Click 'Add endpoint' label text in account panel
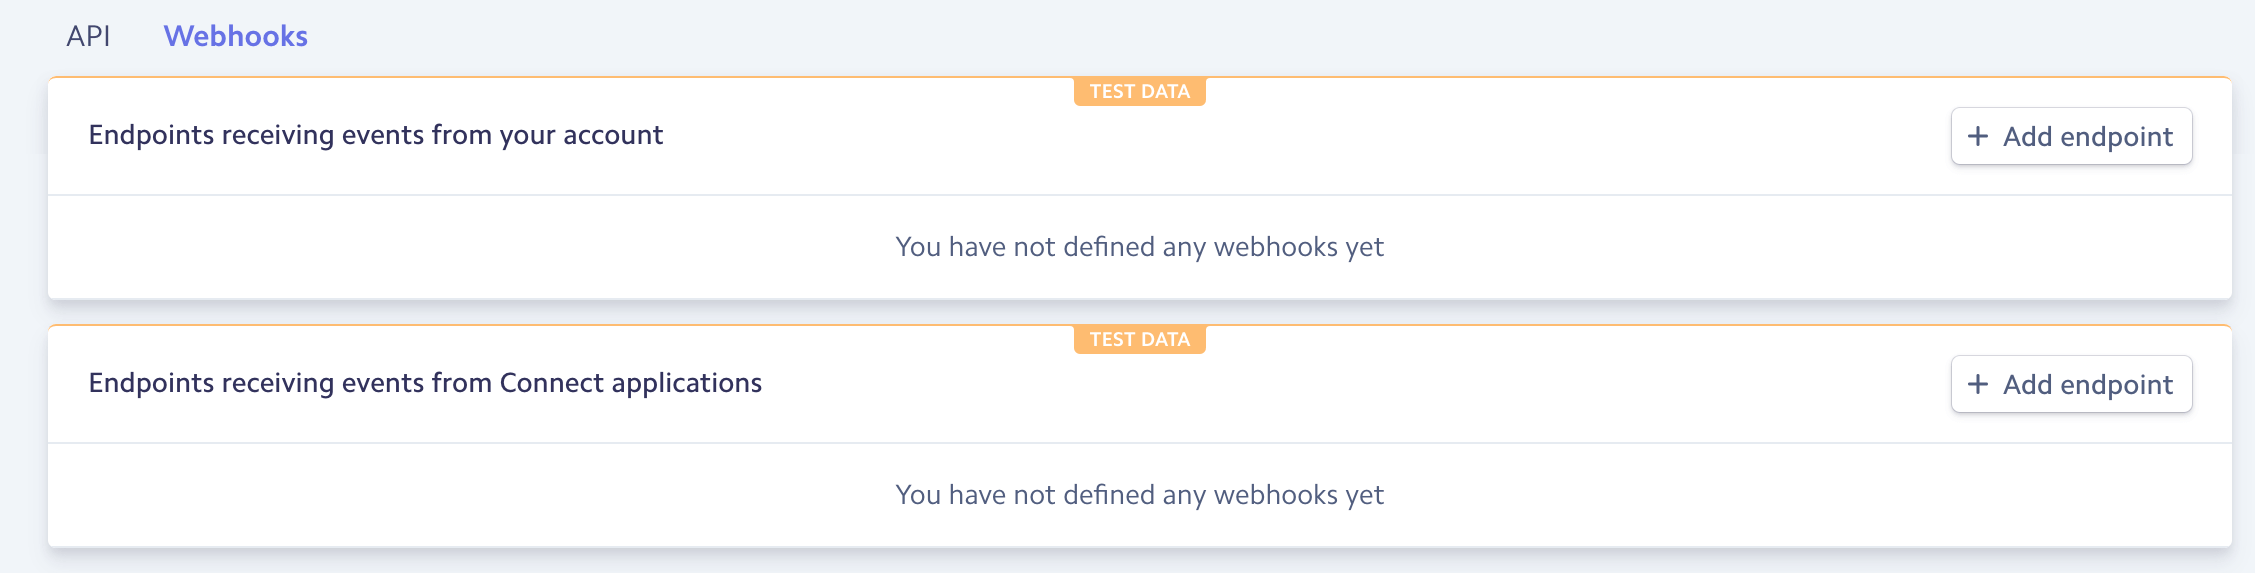This screenshot has width=2255, height=573. click(2087, 136)
